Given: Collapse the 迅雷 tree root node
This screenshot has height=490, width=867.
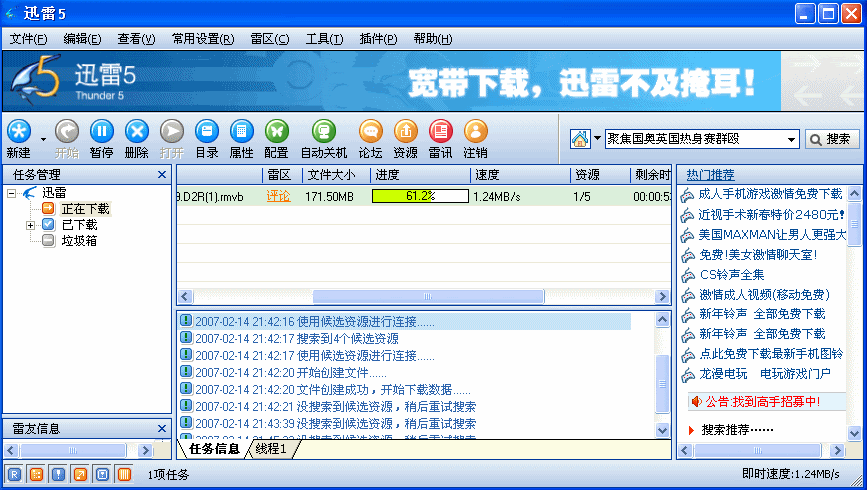Looking at the screenshot, I should point(11,193).
